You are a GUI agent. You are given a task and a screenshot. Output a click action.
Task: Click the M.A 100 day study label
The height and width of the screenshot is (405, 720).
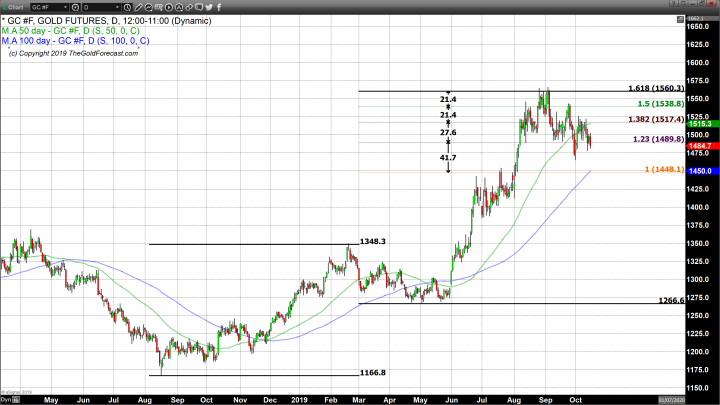[x=75, y=41]
